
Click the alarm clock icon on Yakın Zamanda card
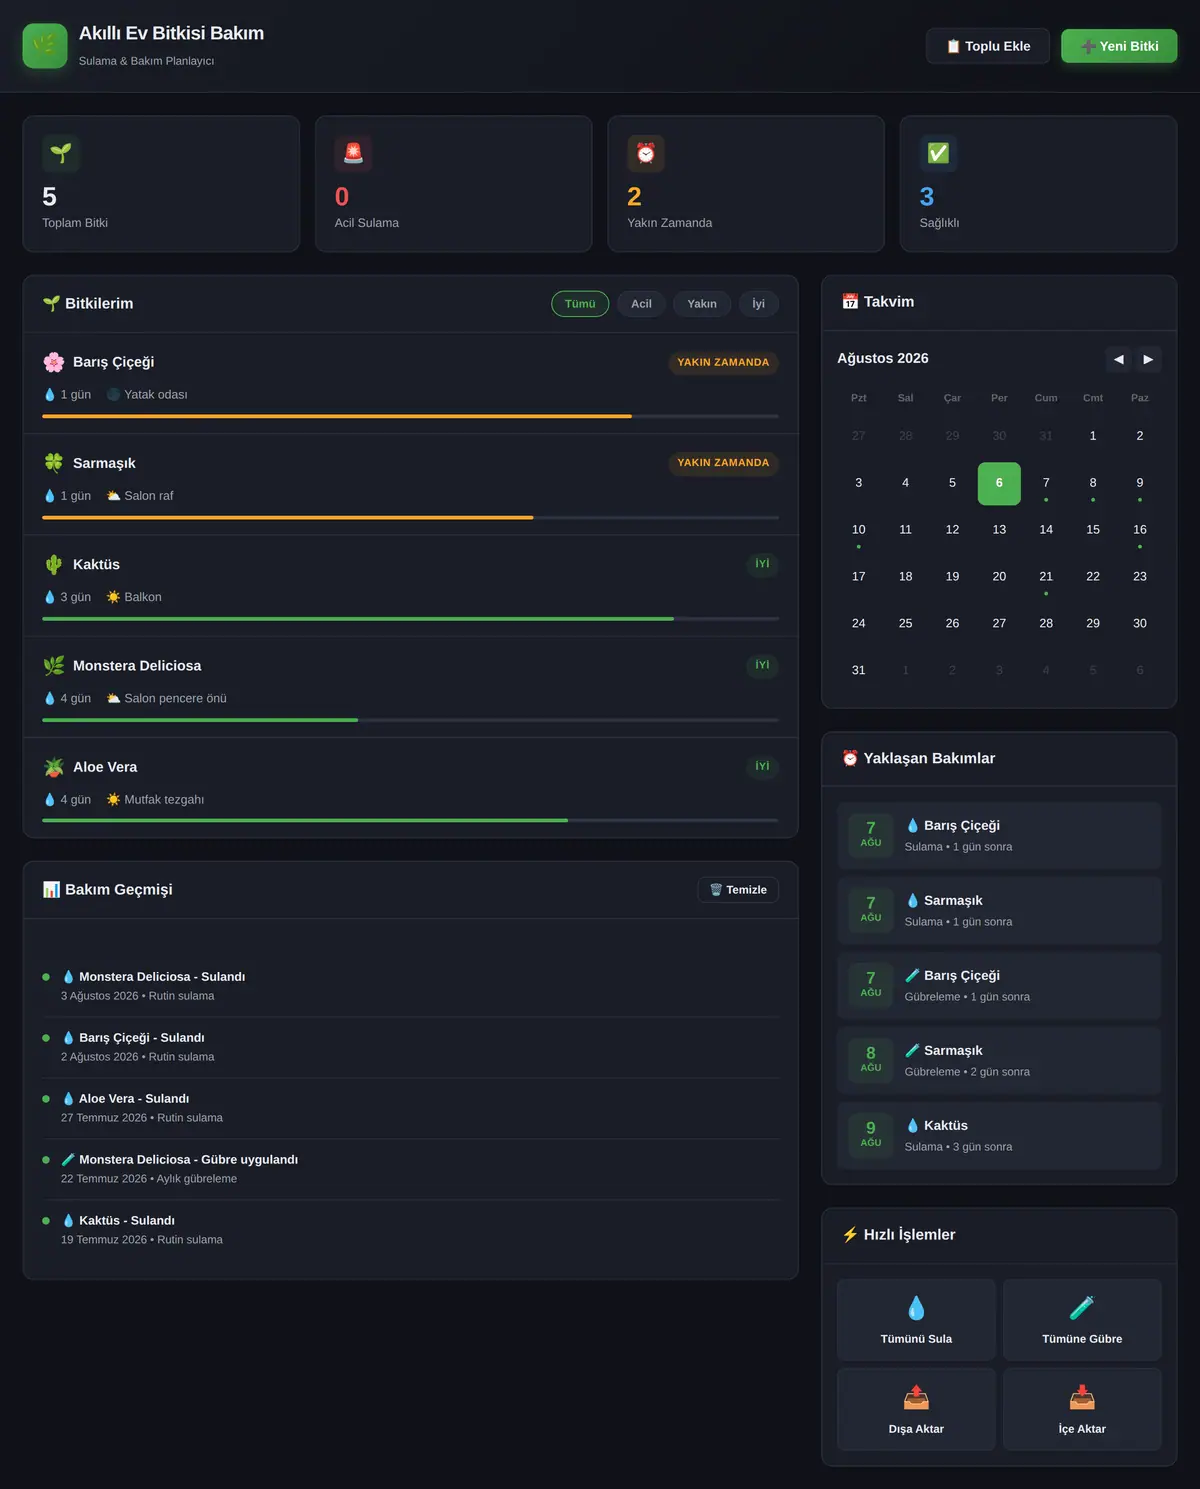pos(646,153)
